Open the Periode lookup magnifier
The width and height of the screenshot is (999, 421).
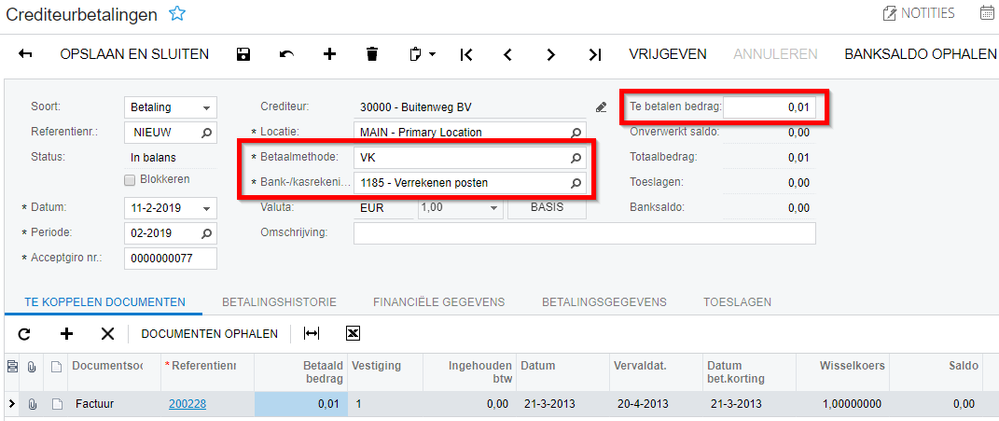(x=206, y=233)
